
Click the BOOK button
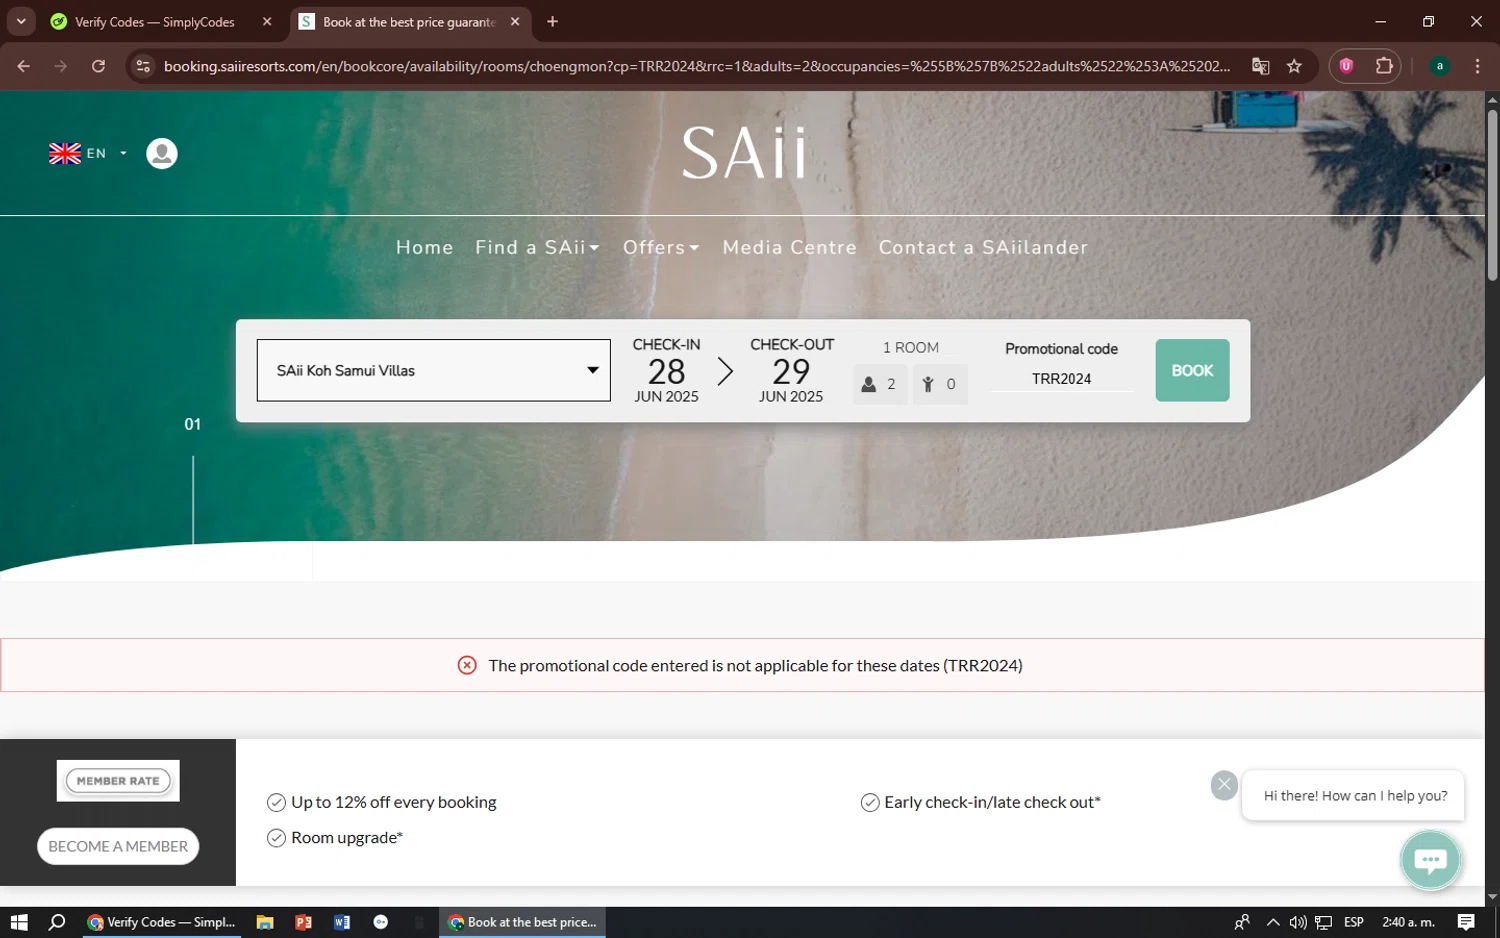tap(1192, 370)
